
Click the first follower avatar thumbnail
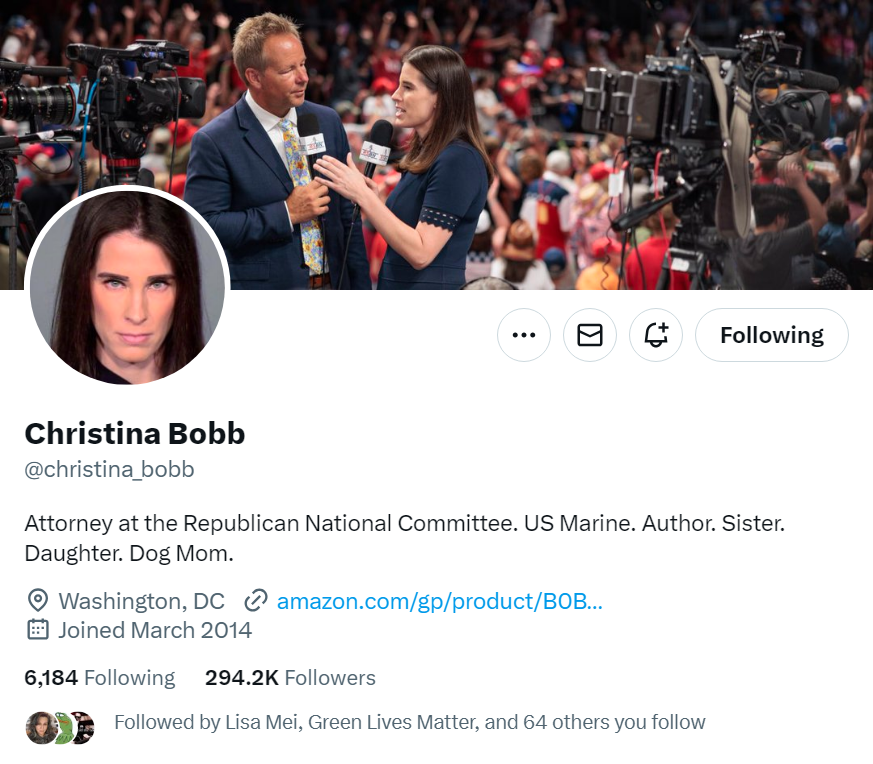tap(40, 727)
